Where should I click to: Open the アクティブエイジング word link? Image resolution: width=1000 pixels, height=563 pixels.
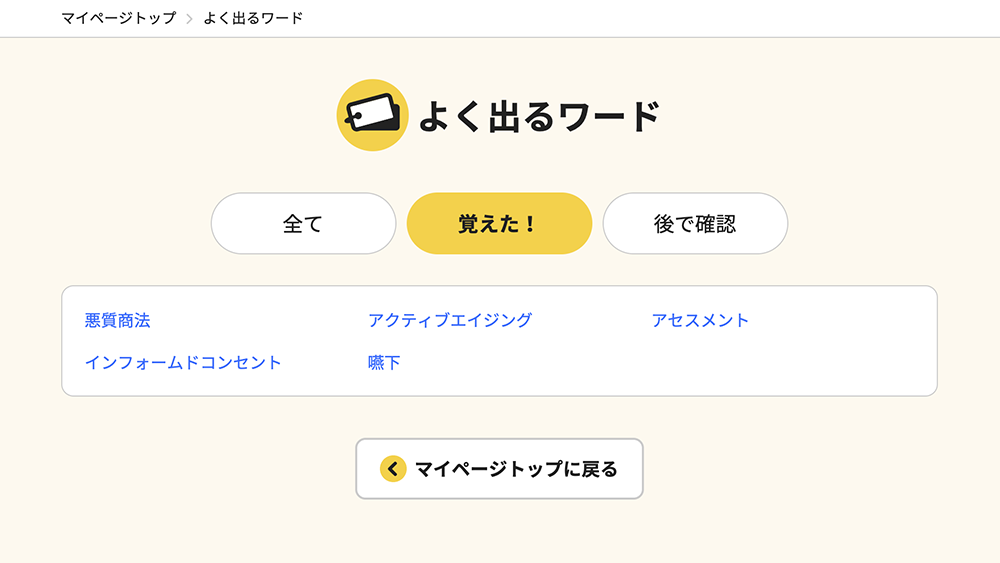pos(450,320)
